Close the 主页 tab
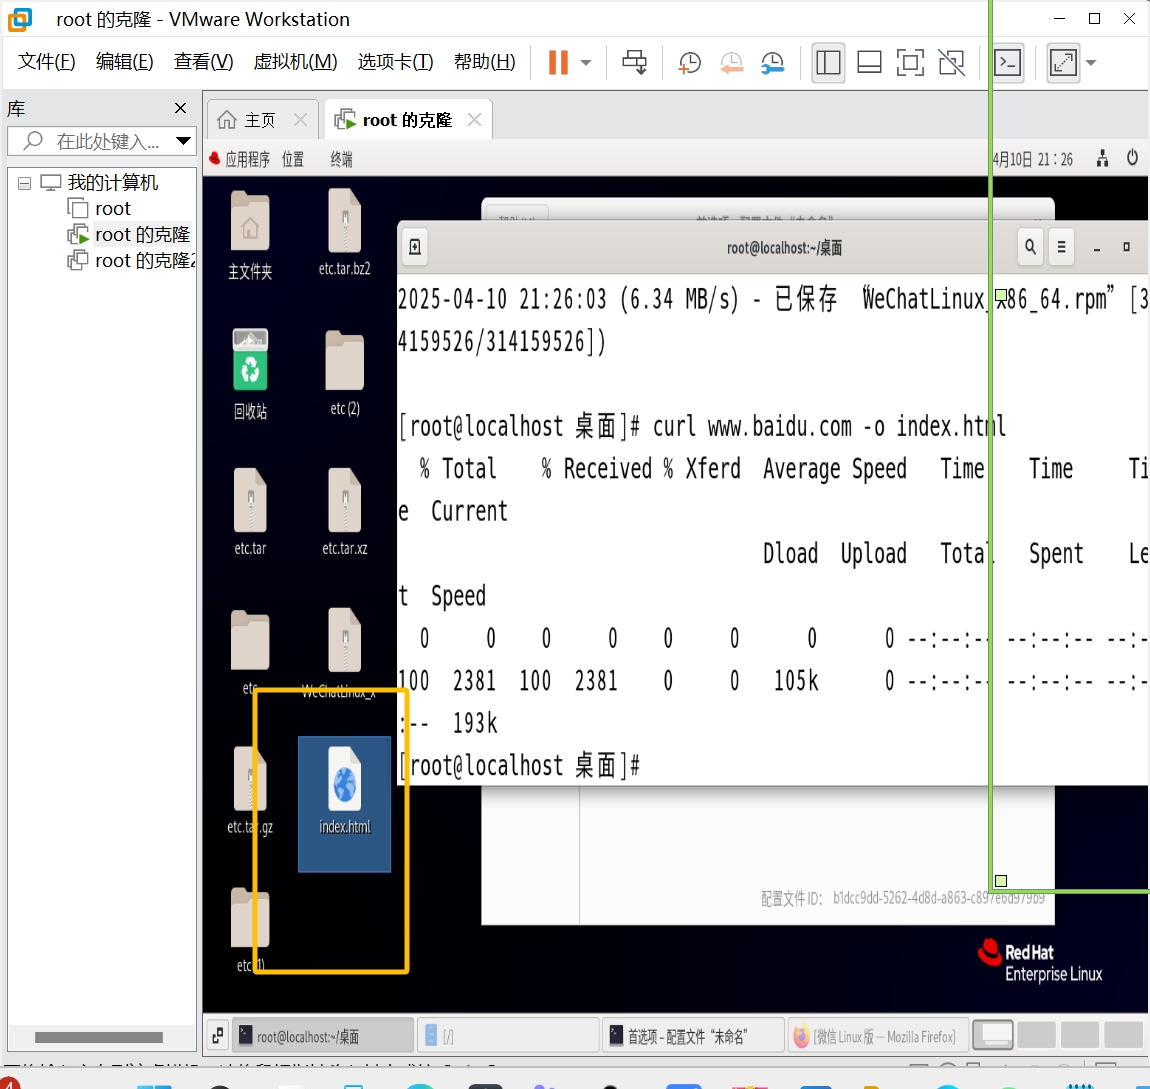This screenshot has height=1089, width=1150. [x=300, y=120]
